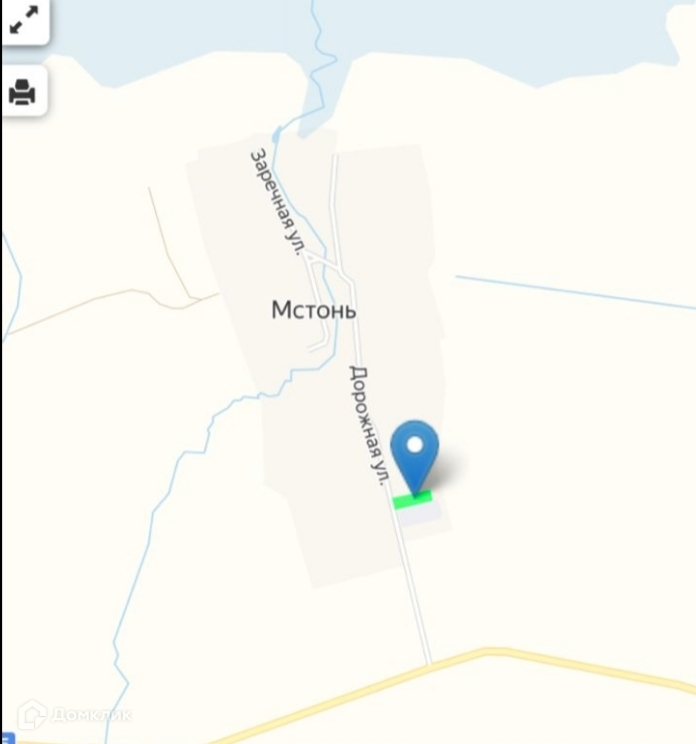
Task: Click the Мстонь village label
Action: click(x=314, y=310)
